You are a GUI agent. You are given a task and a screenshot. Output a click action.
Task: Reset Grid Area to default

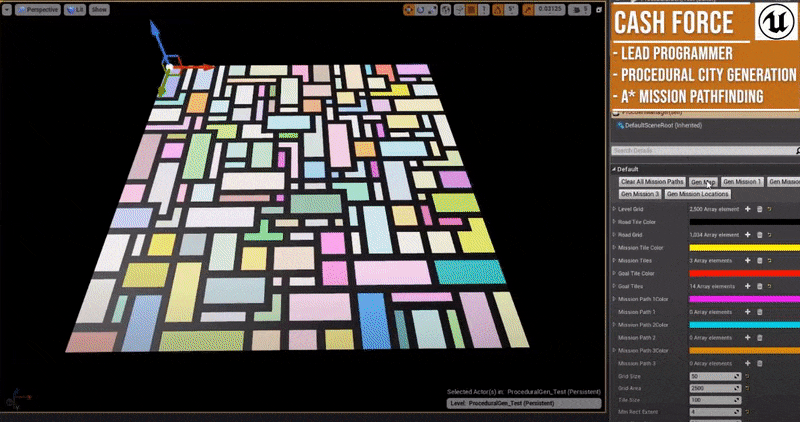(747, 388)
